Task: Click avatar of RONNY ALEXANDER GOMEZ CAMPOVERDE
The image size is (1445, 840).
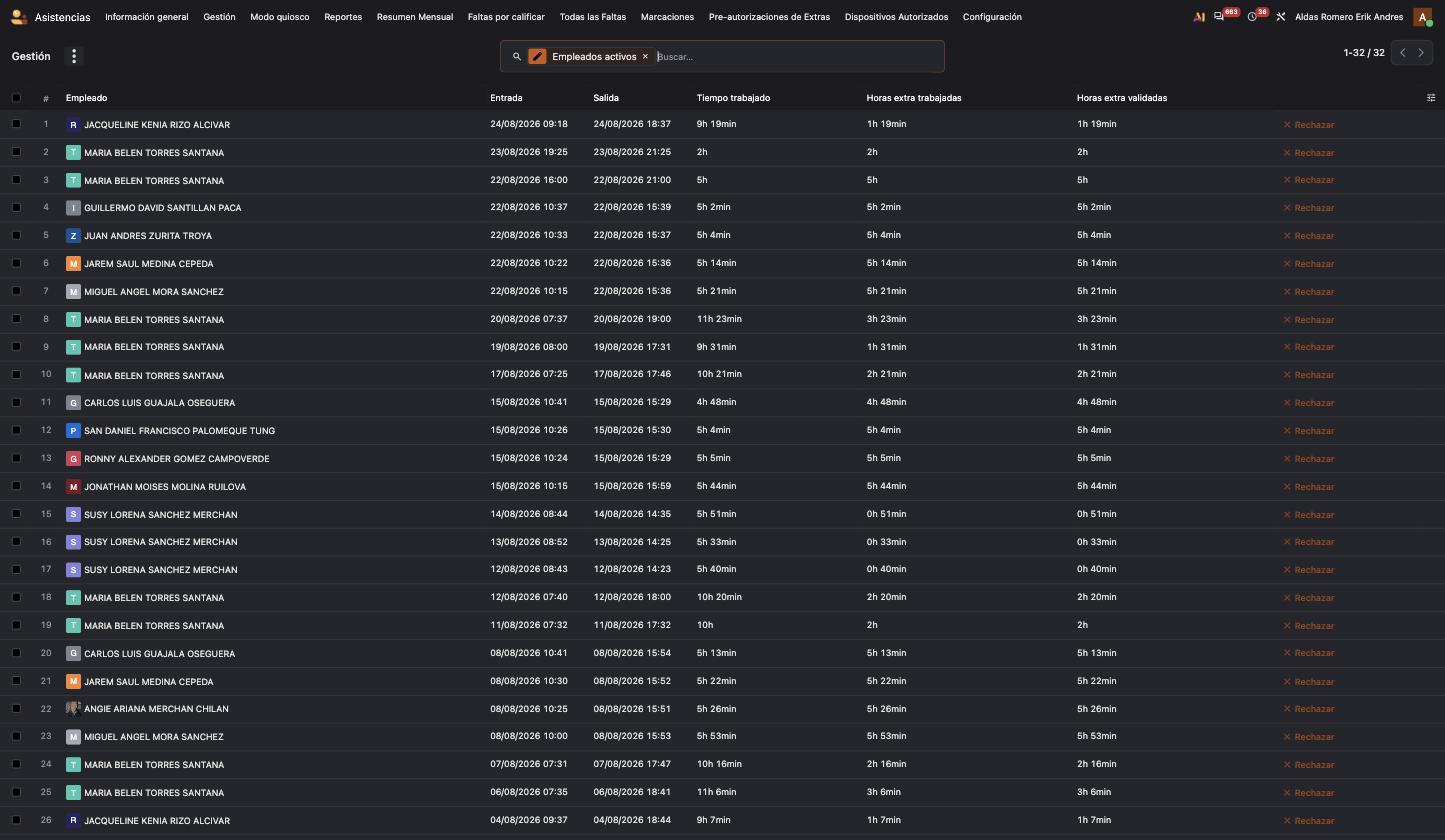Action: (x=73, y=459)
